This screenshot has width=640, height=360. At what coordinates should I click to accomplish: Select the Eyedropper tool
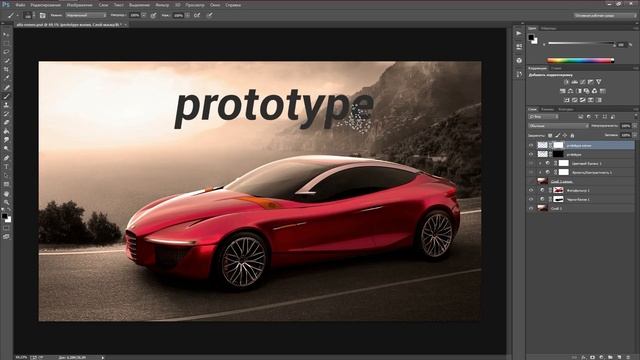pos(6,78)
